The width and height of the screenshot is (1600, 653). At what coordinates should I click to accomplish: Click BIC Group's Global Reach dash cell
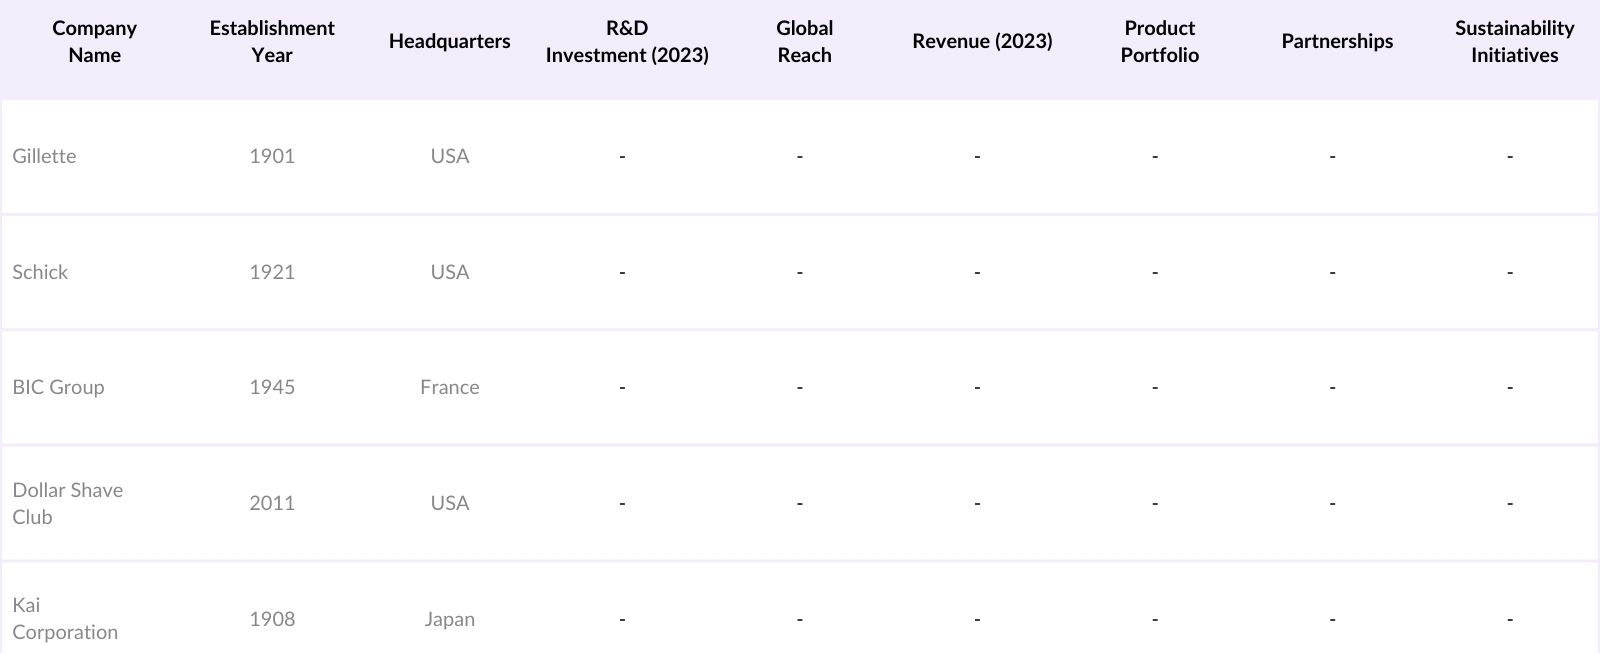point(800,387)
